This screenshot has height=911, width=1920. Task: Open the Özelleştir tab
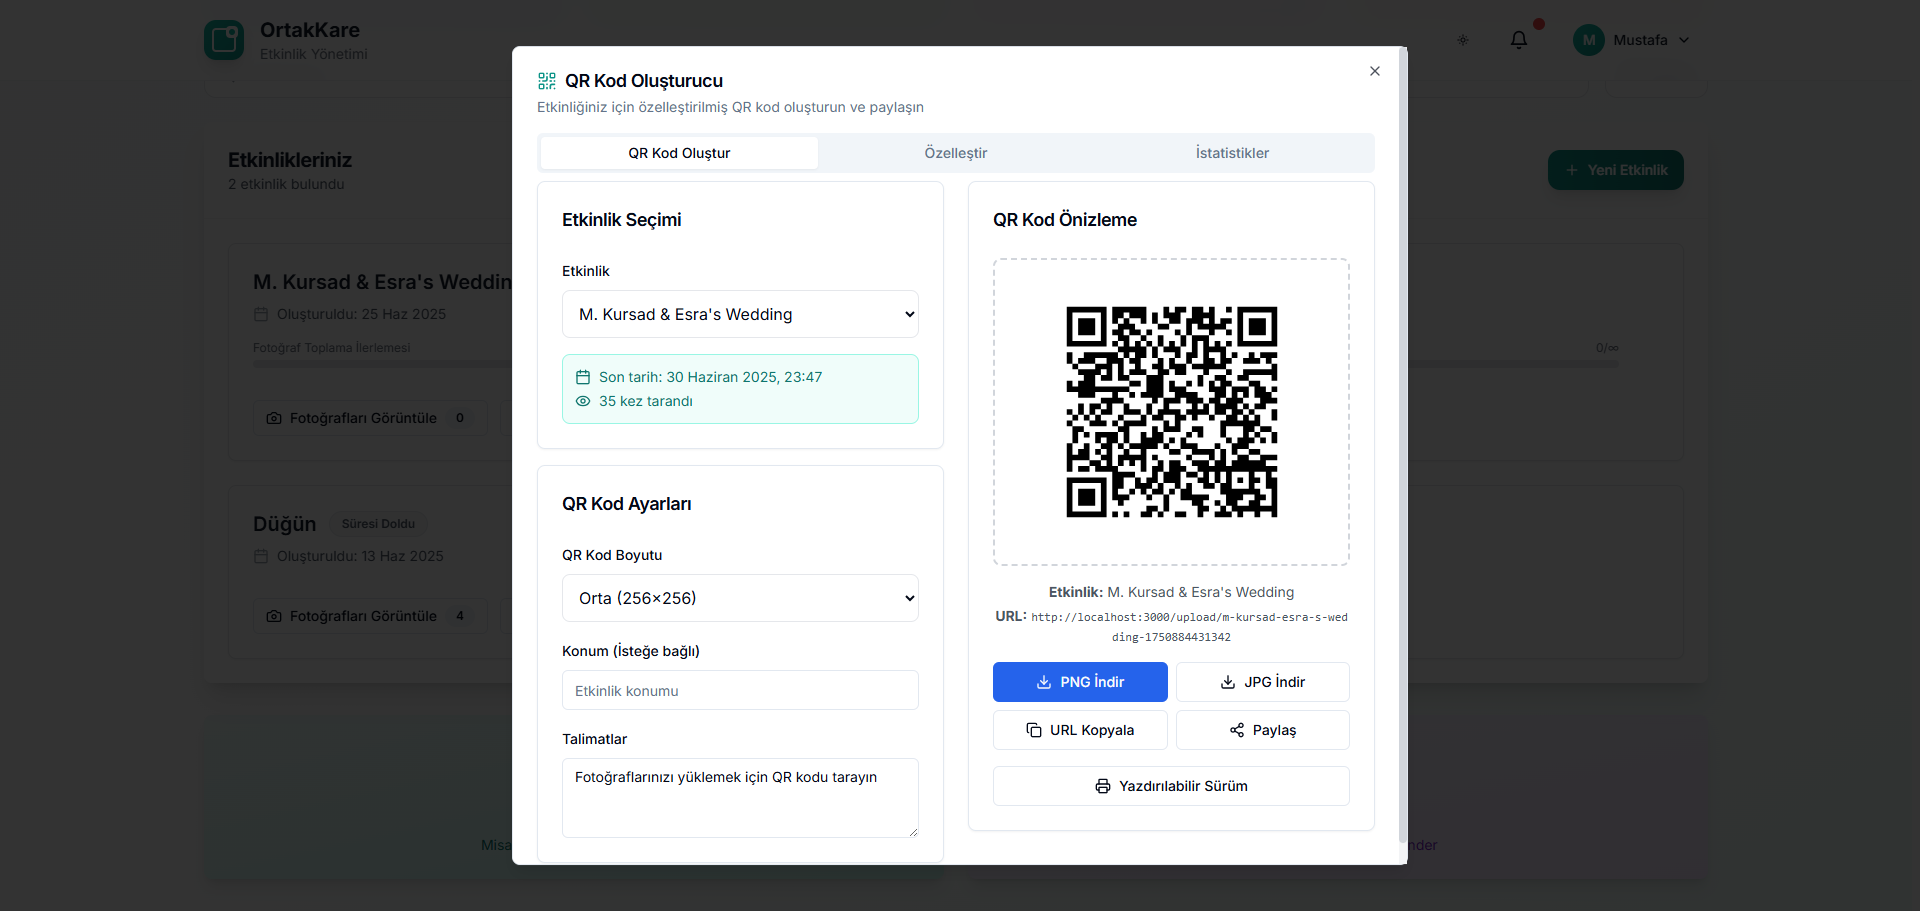pyautogui.click(x=955, y=153)
